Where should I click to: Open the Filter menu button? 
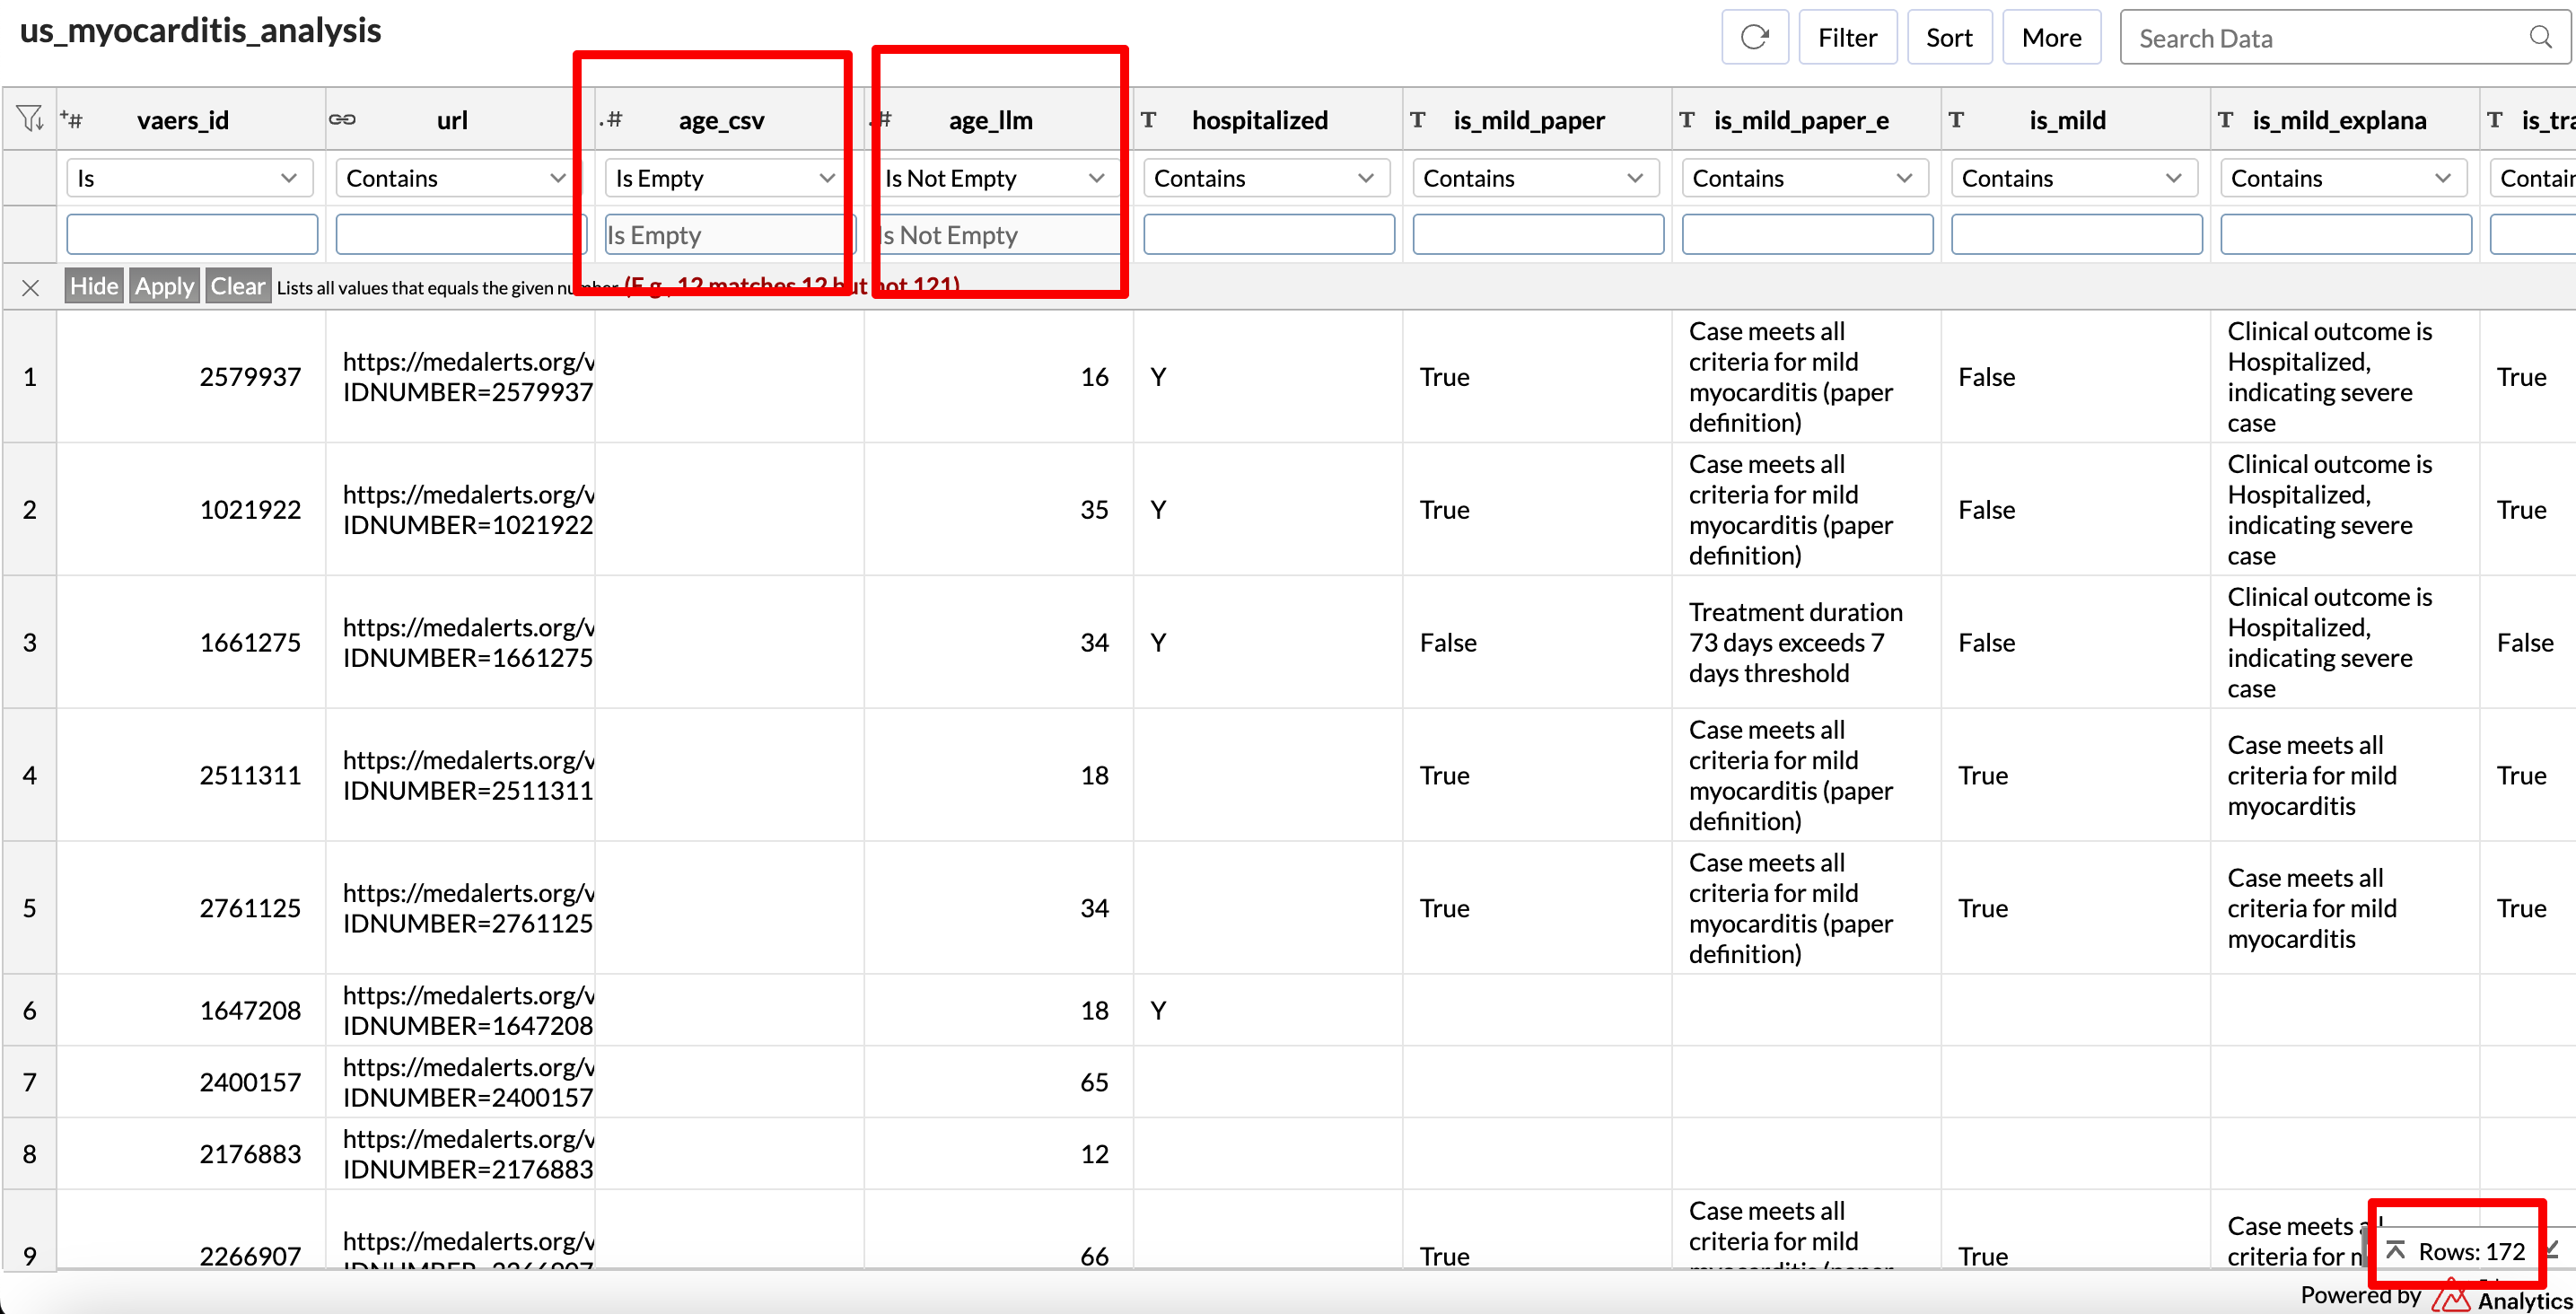[x=1846, y=38]
